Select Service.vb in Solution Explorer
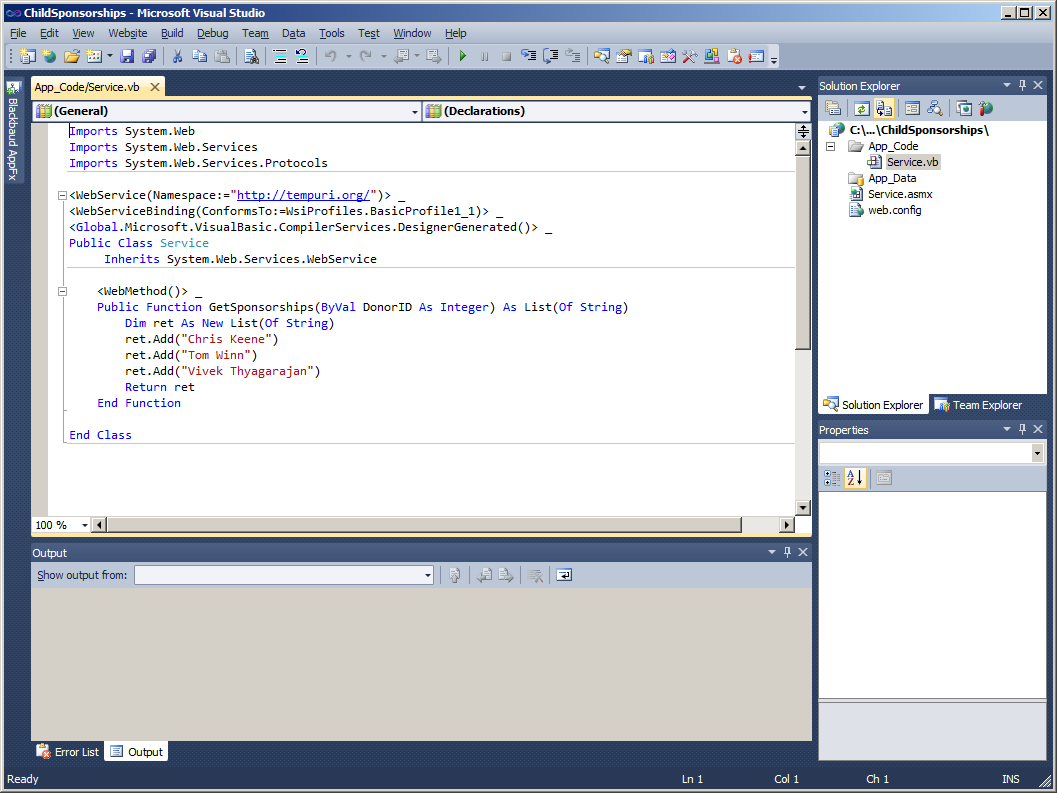 912,162
